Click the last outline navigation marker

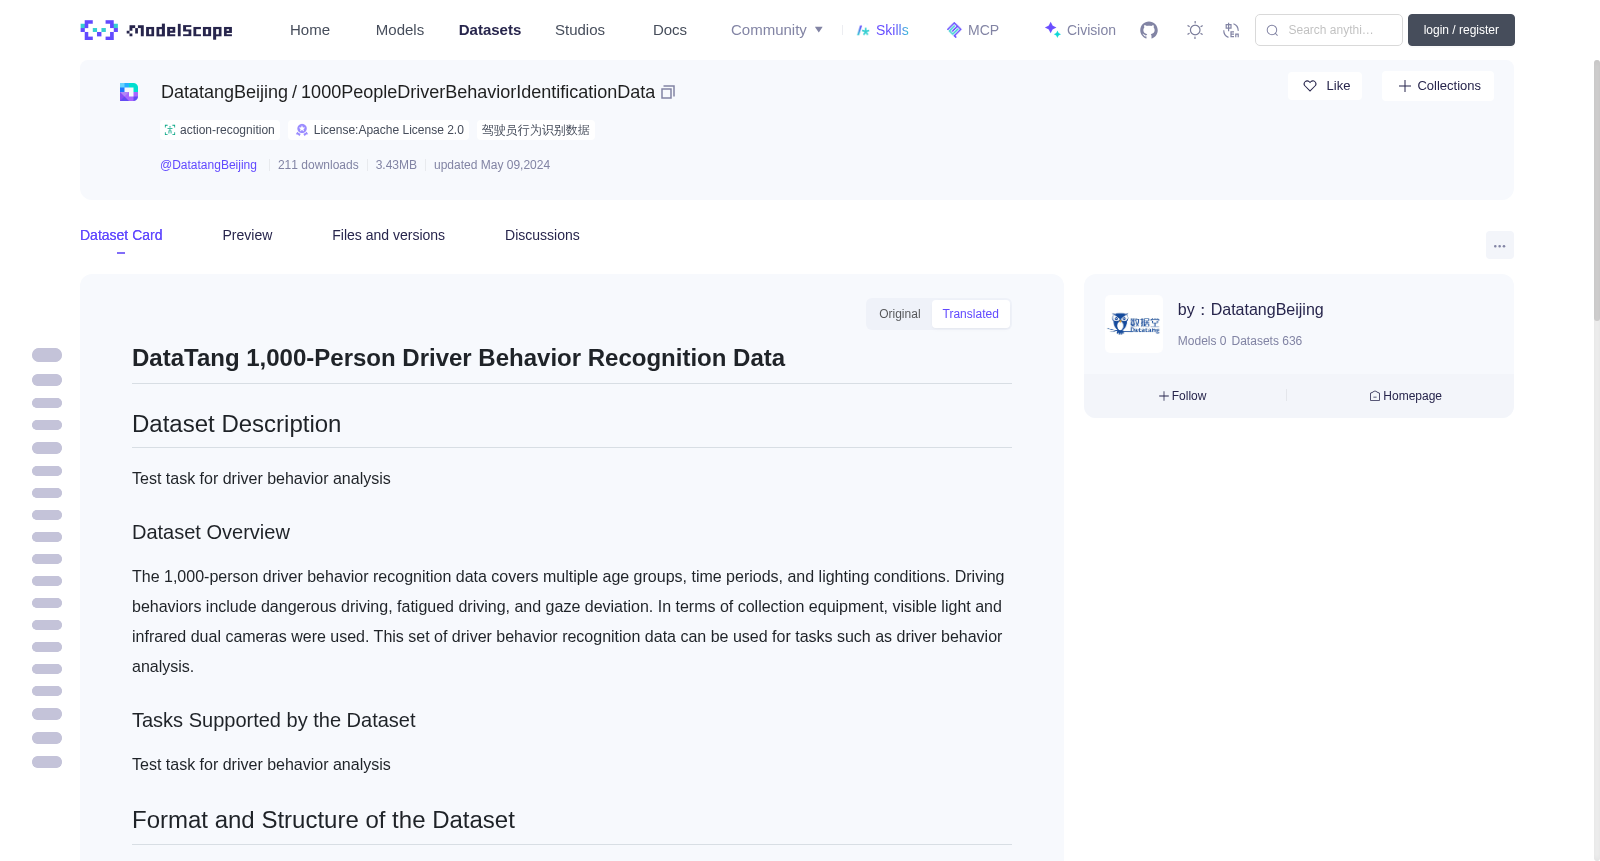pos(47,762)
